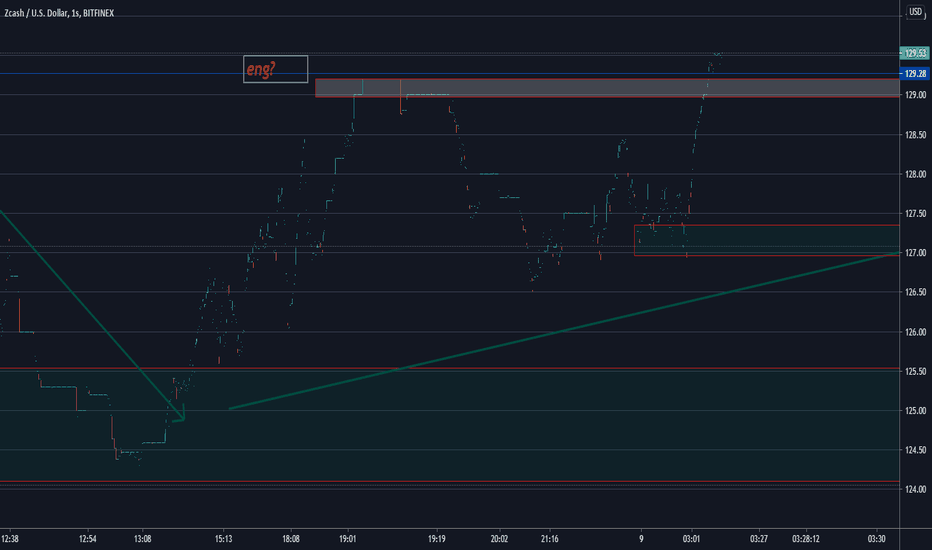Click the 129.00 price axis label
This screenshot has width=932, height=550.
pyautogui.click(x=915, y=95)
